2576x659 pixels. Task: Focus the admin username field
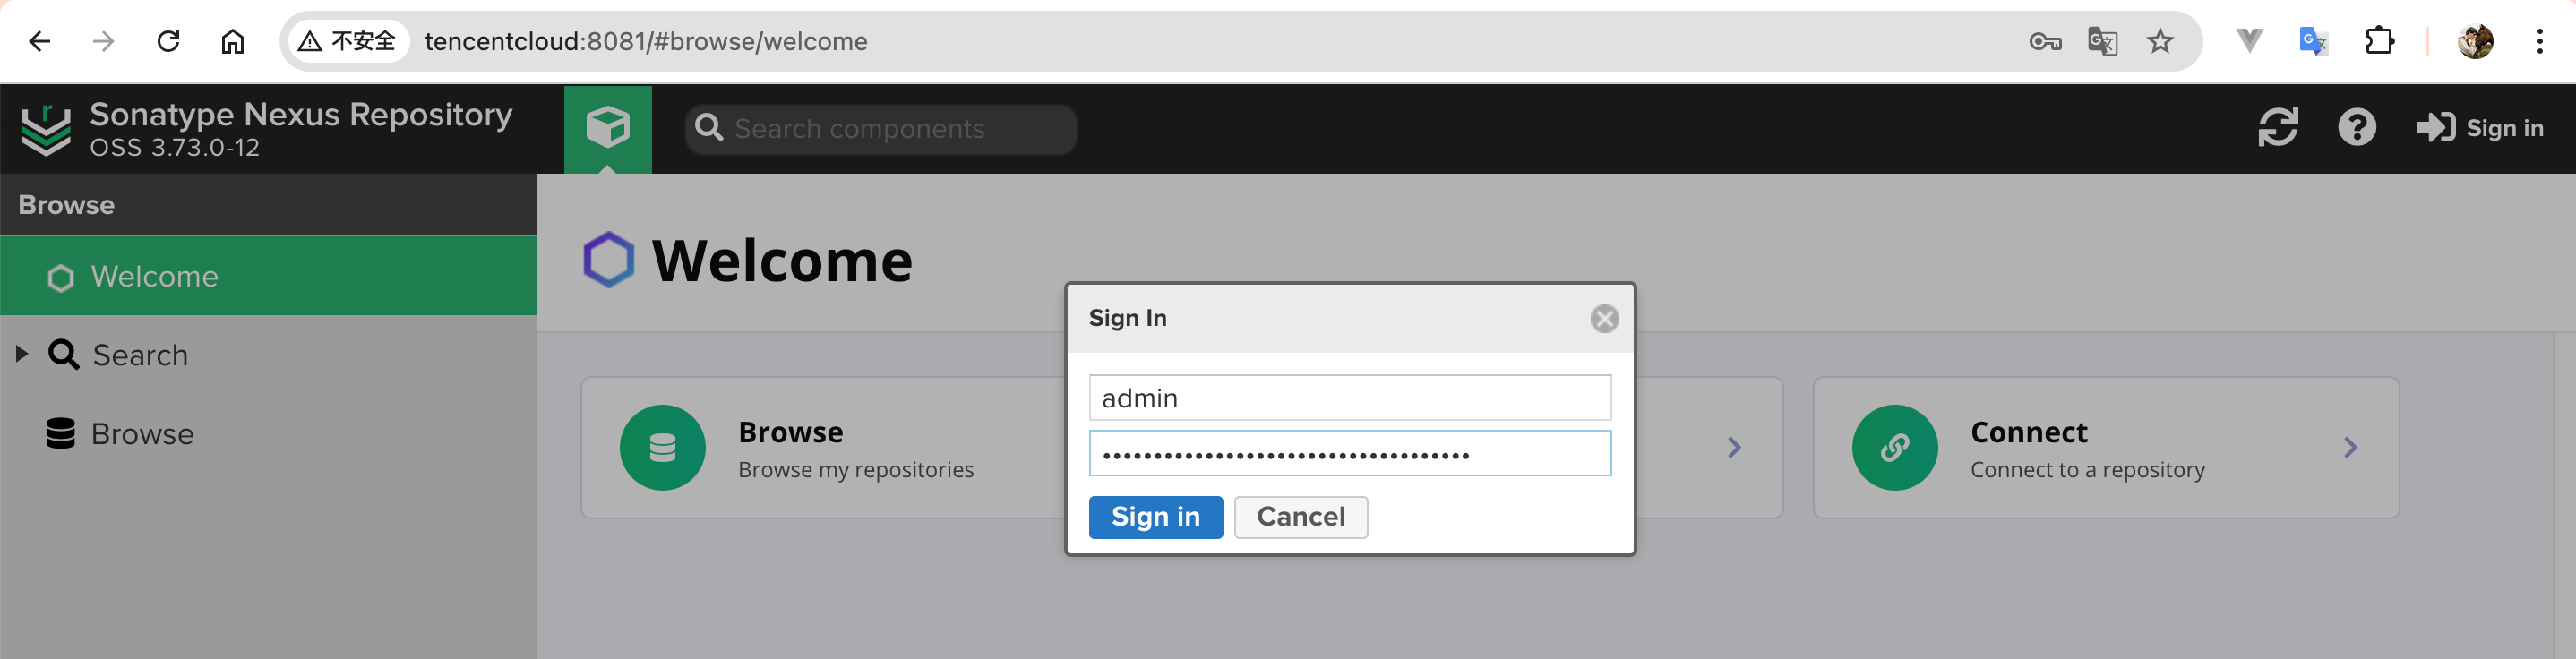1349,398
